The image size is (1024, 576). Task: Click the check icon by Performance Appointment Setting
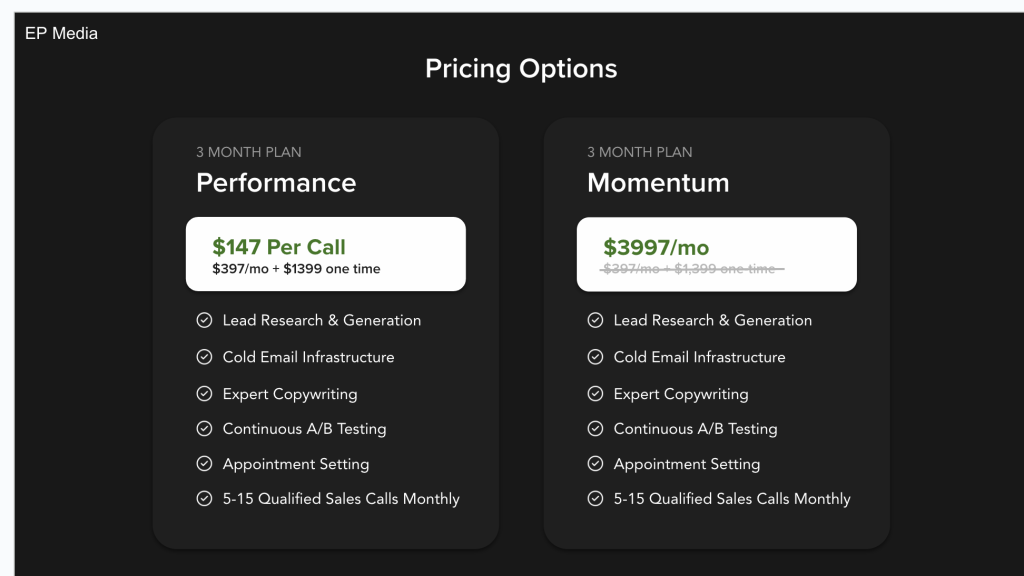204,463
